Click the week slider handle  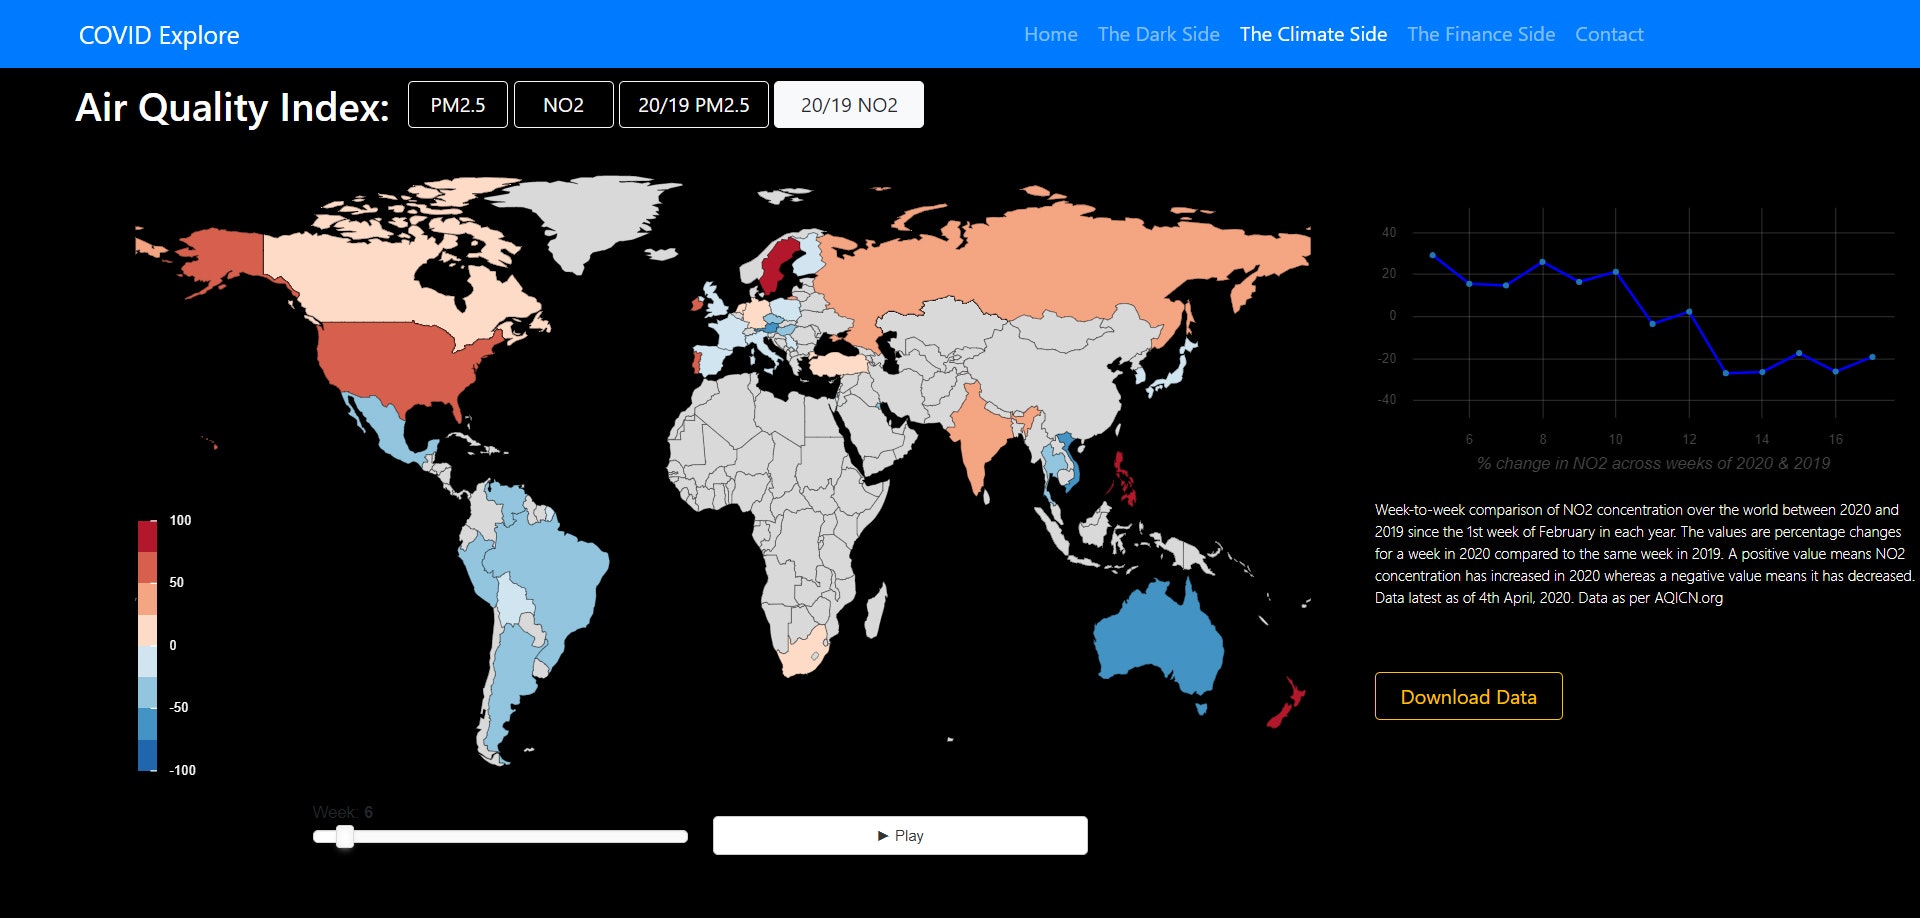point(345,836)
